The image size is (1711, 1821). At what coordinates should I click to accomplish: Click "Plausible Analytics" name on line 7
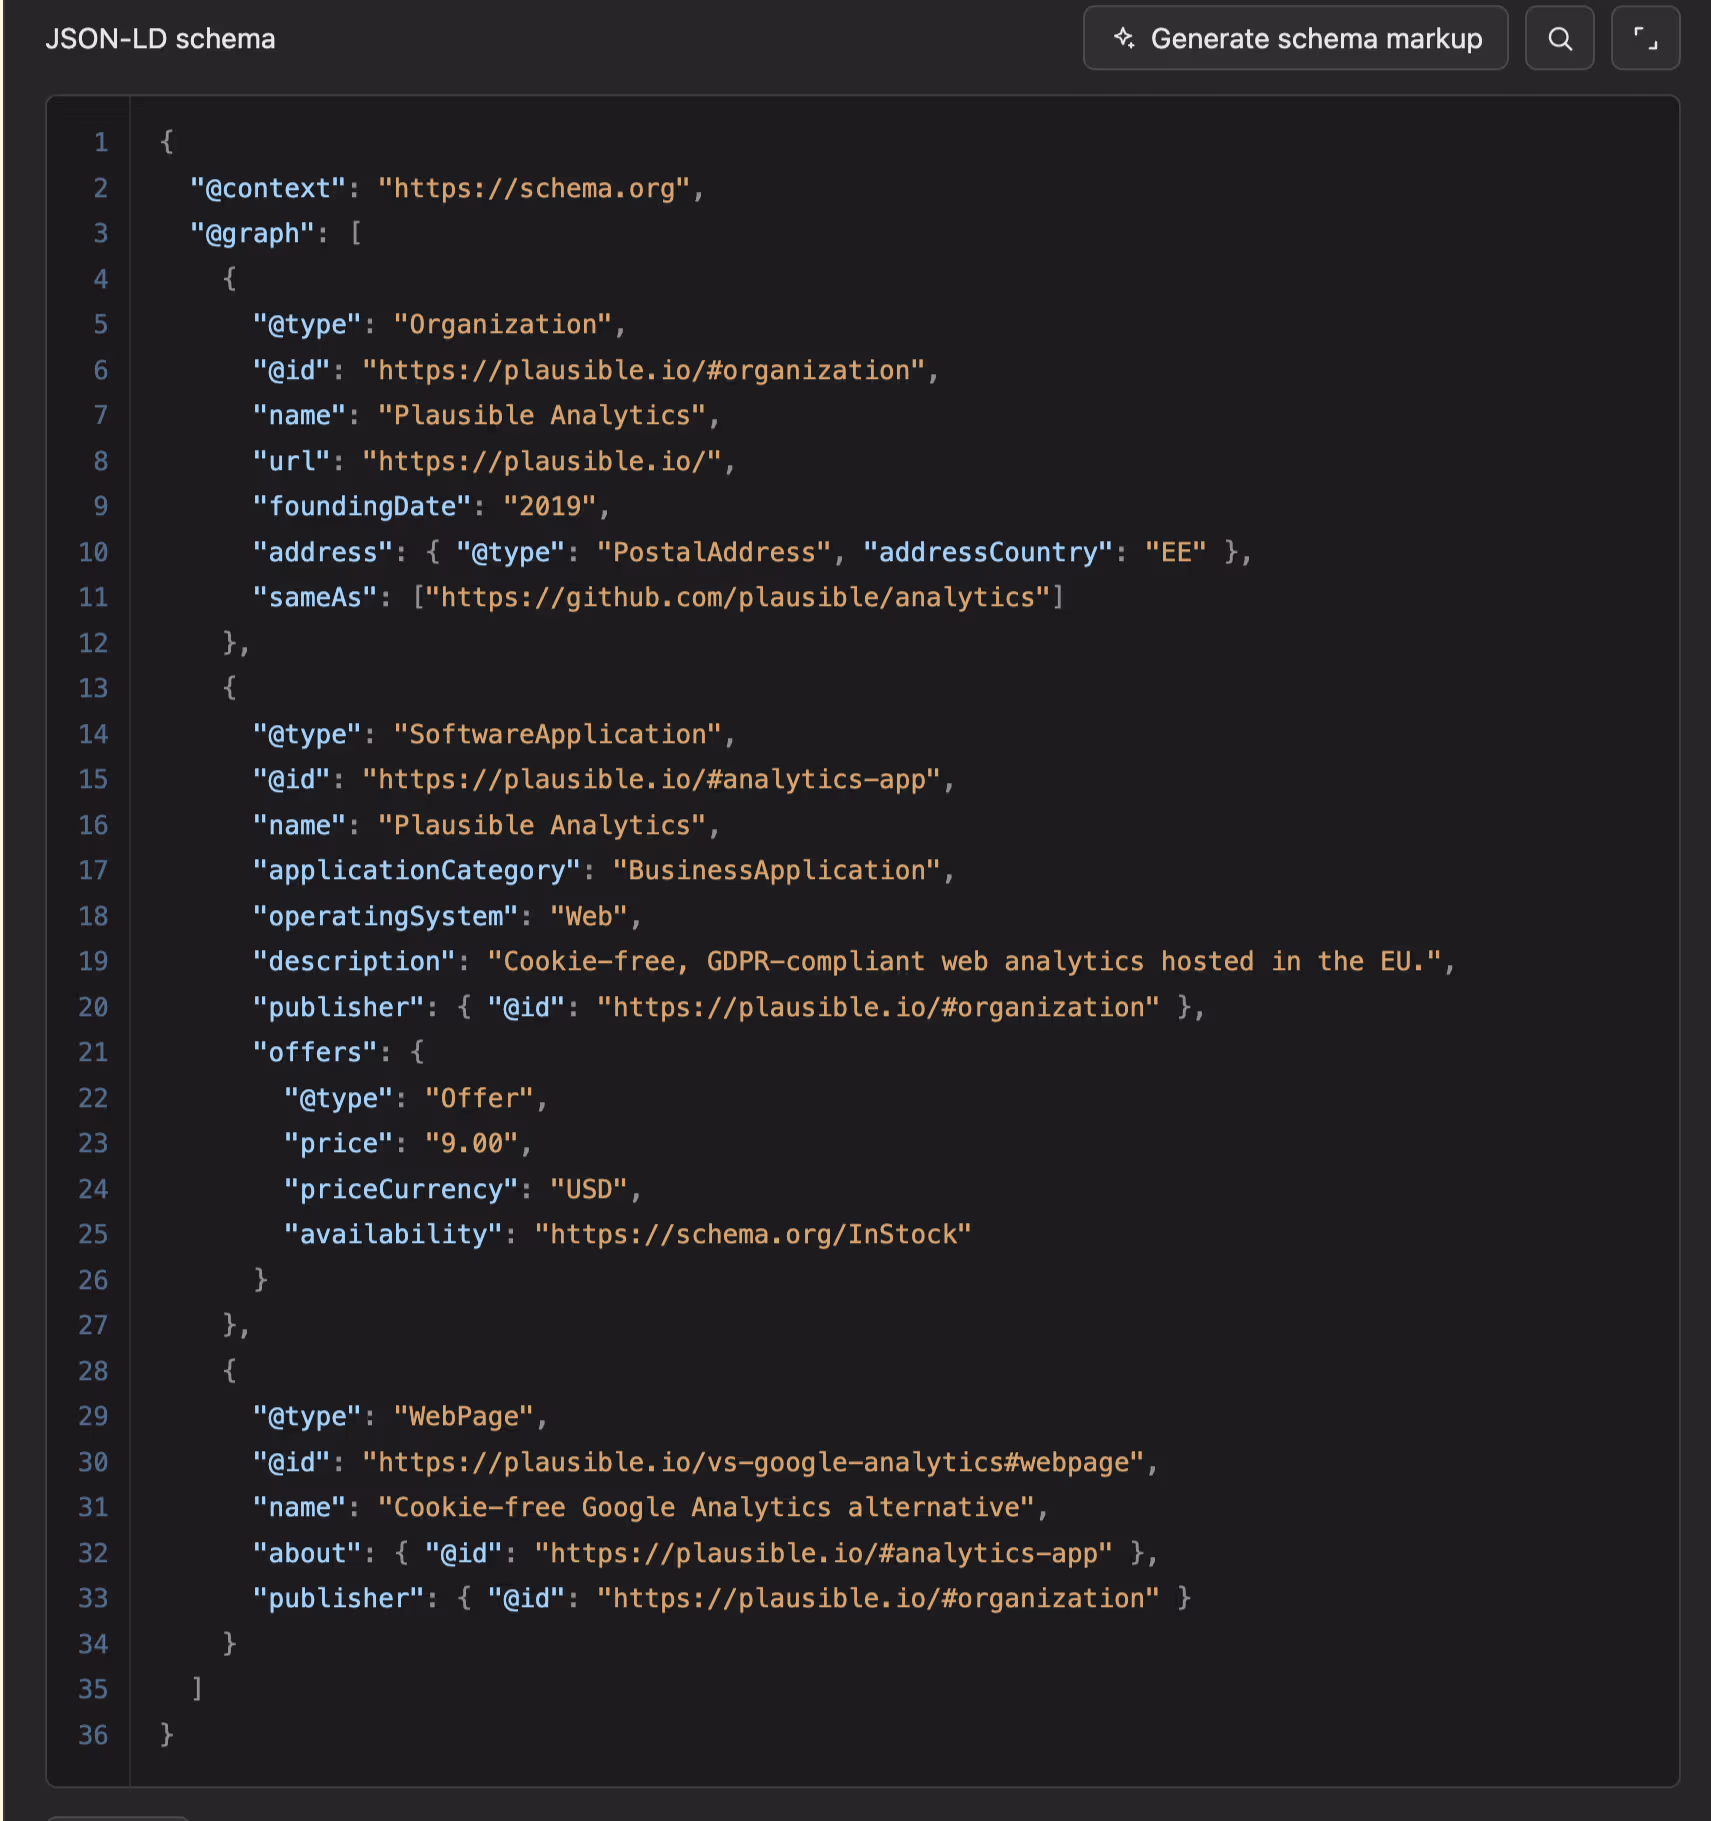(x=542, y=415)
